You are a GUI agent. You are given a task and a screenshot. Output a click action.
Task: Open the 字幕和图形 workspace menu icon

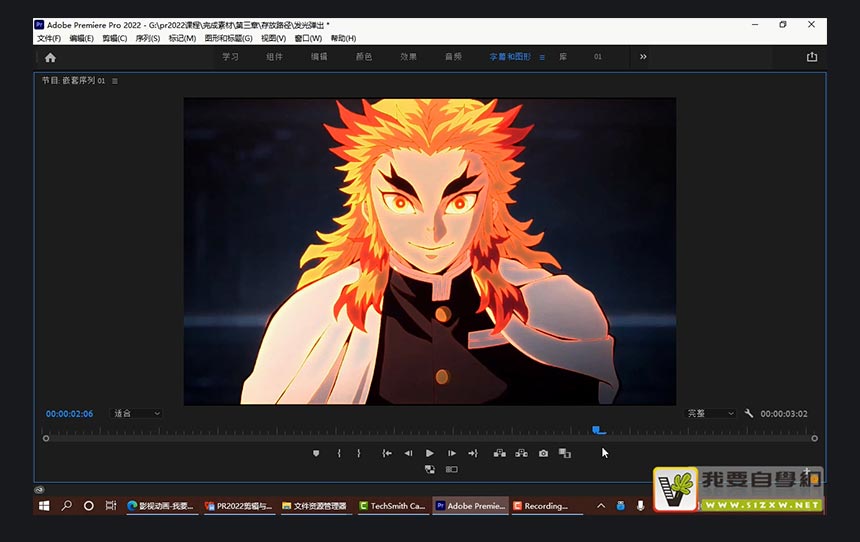[x=542, y=57]
